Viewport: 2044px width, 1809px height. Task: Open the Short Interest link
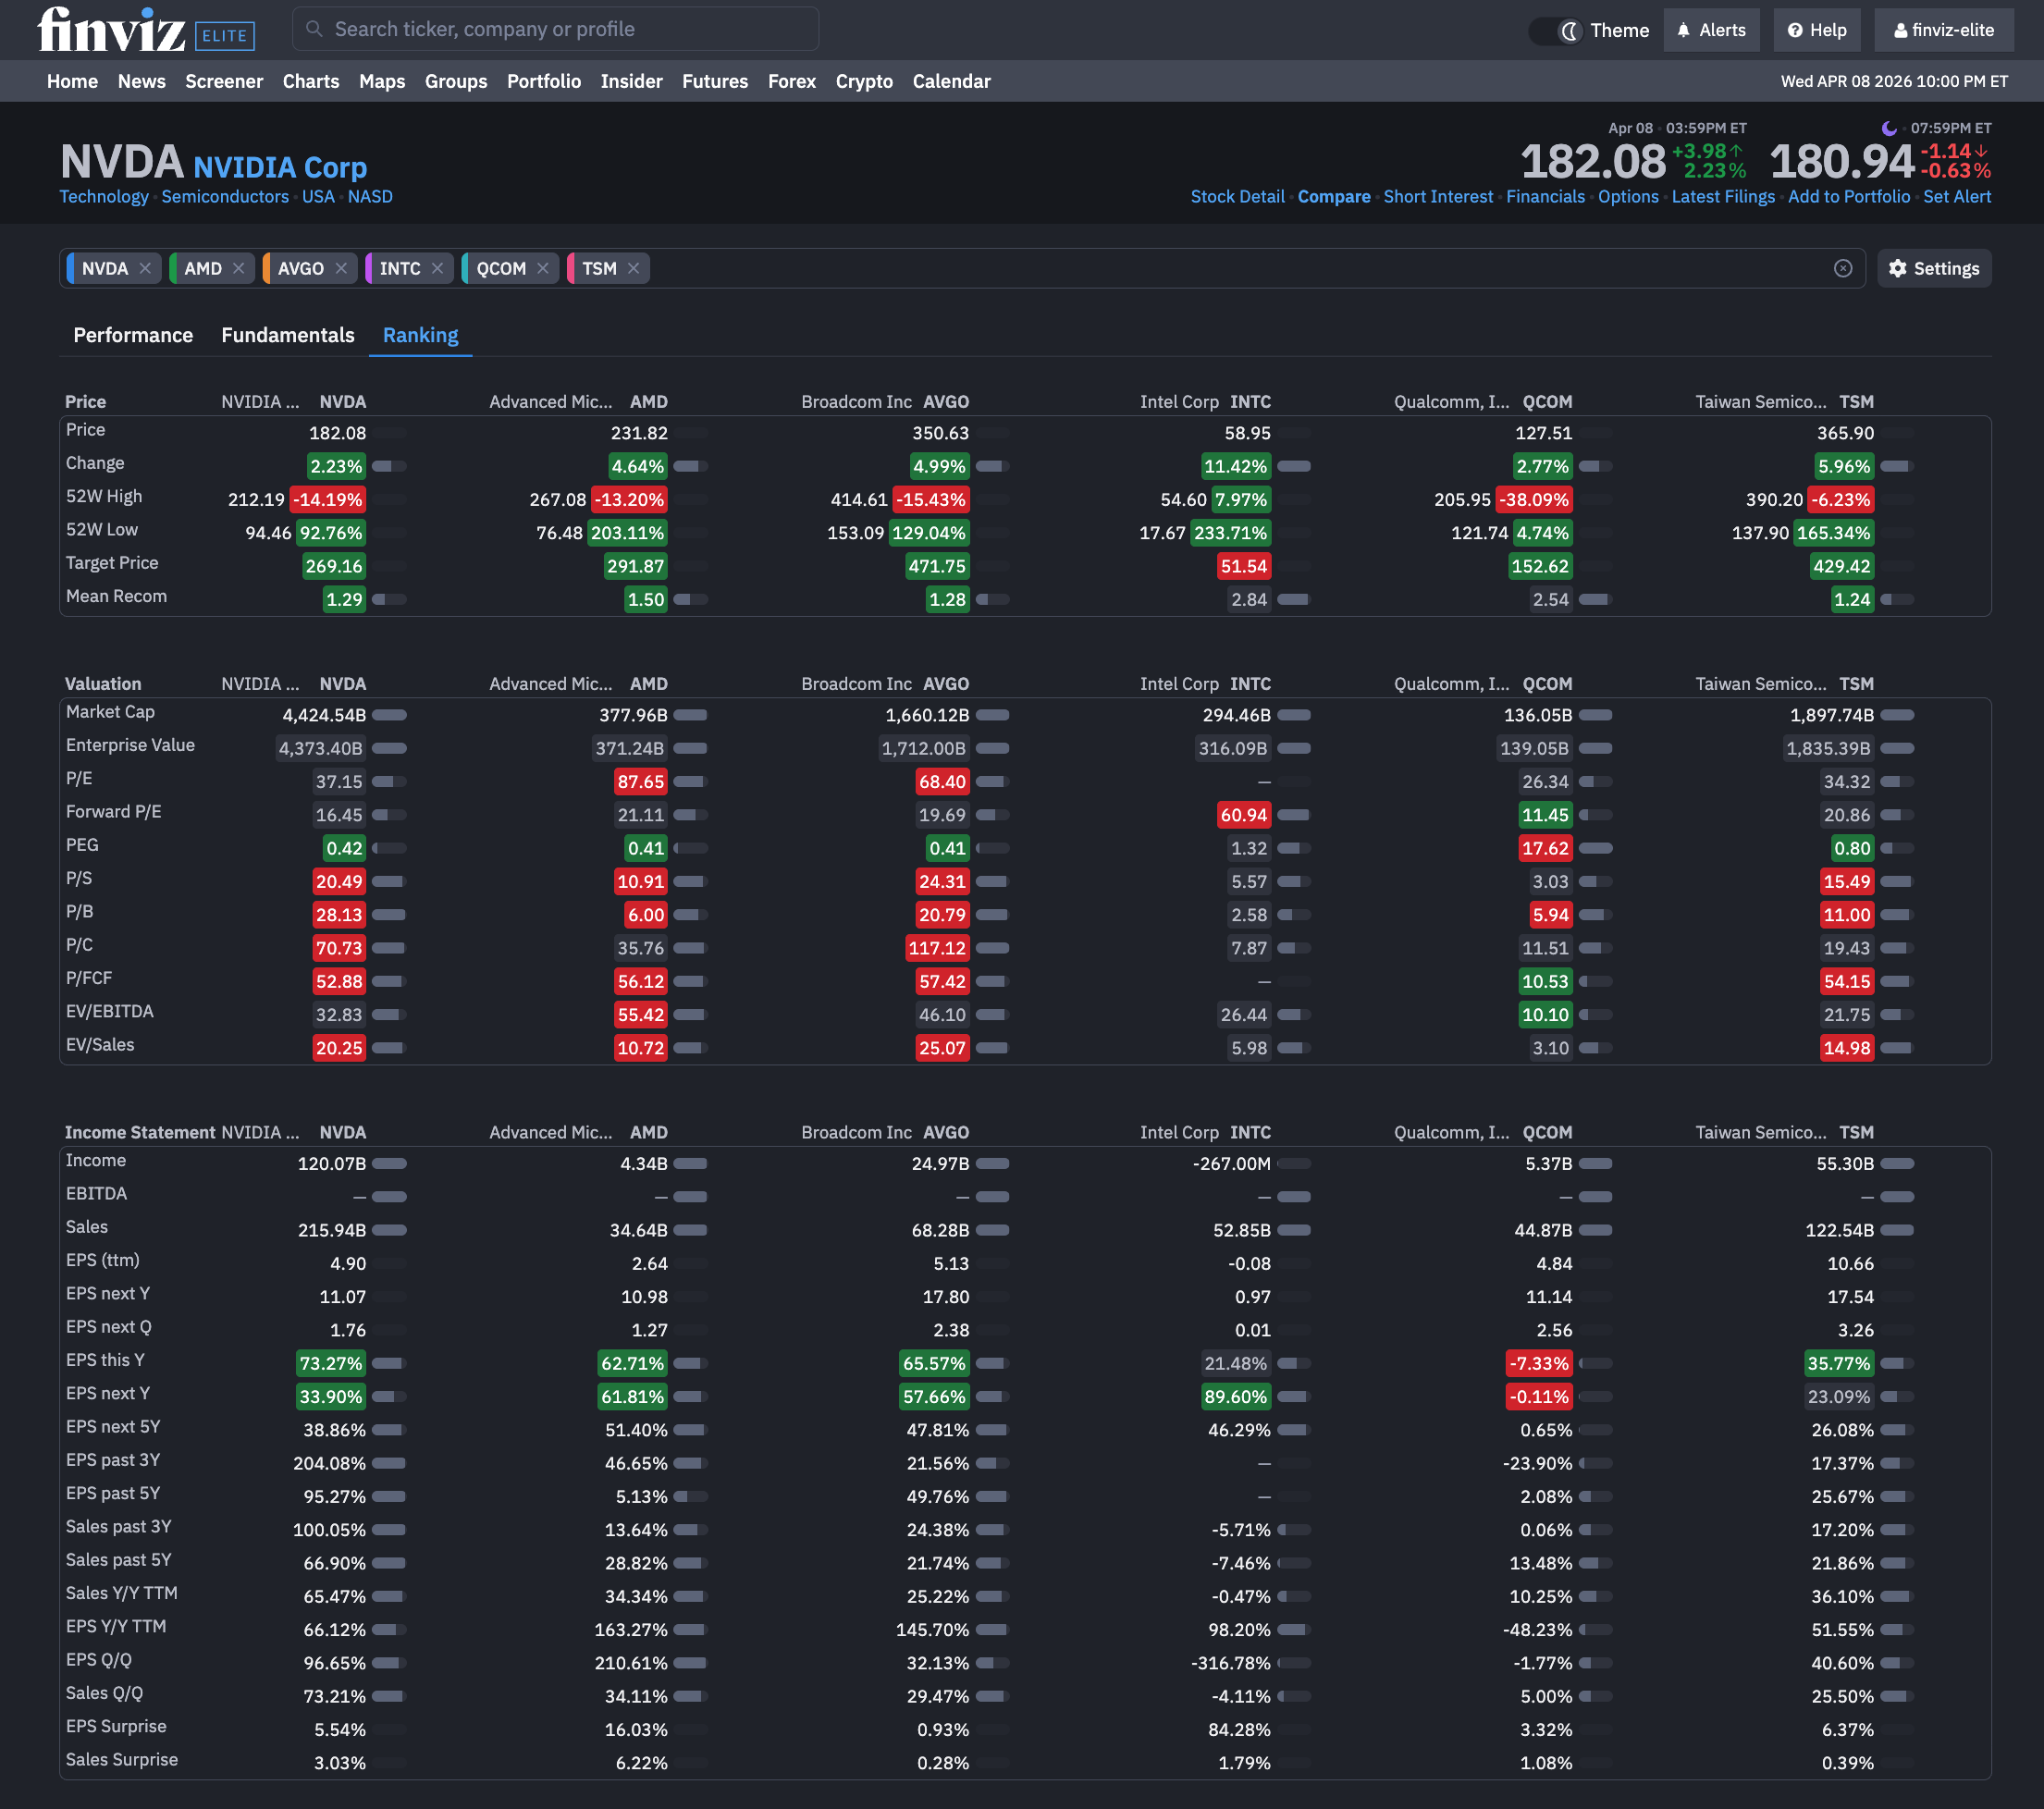click(1437, 197)
